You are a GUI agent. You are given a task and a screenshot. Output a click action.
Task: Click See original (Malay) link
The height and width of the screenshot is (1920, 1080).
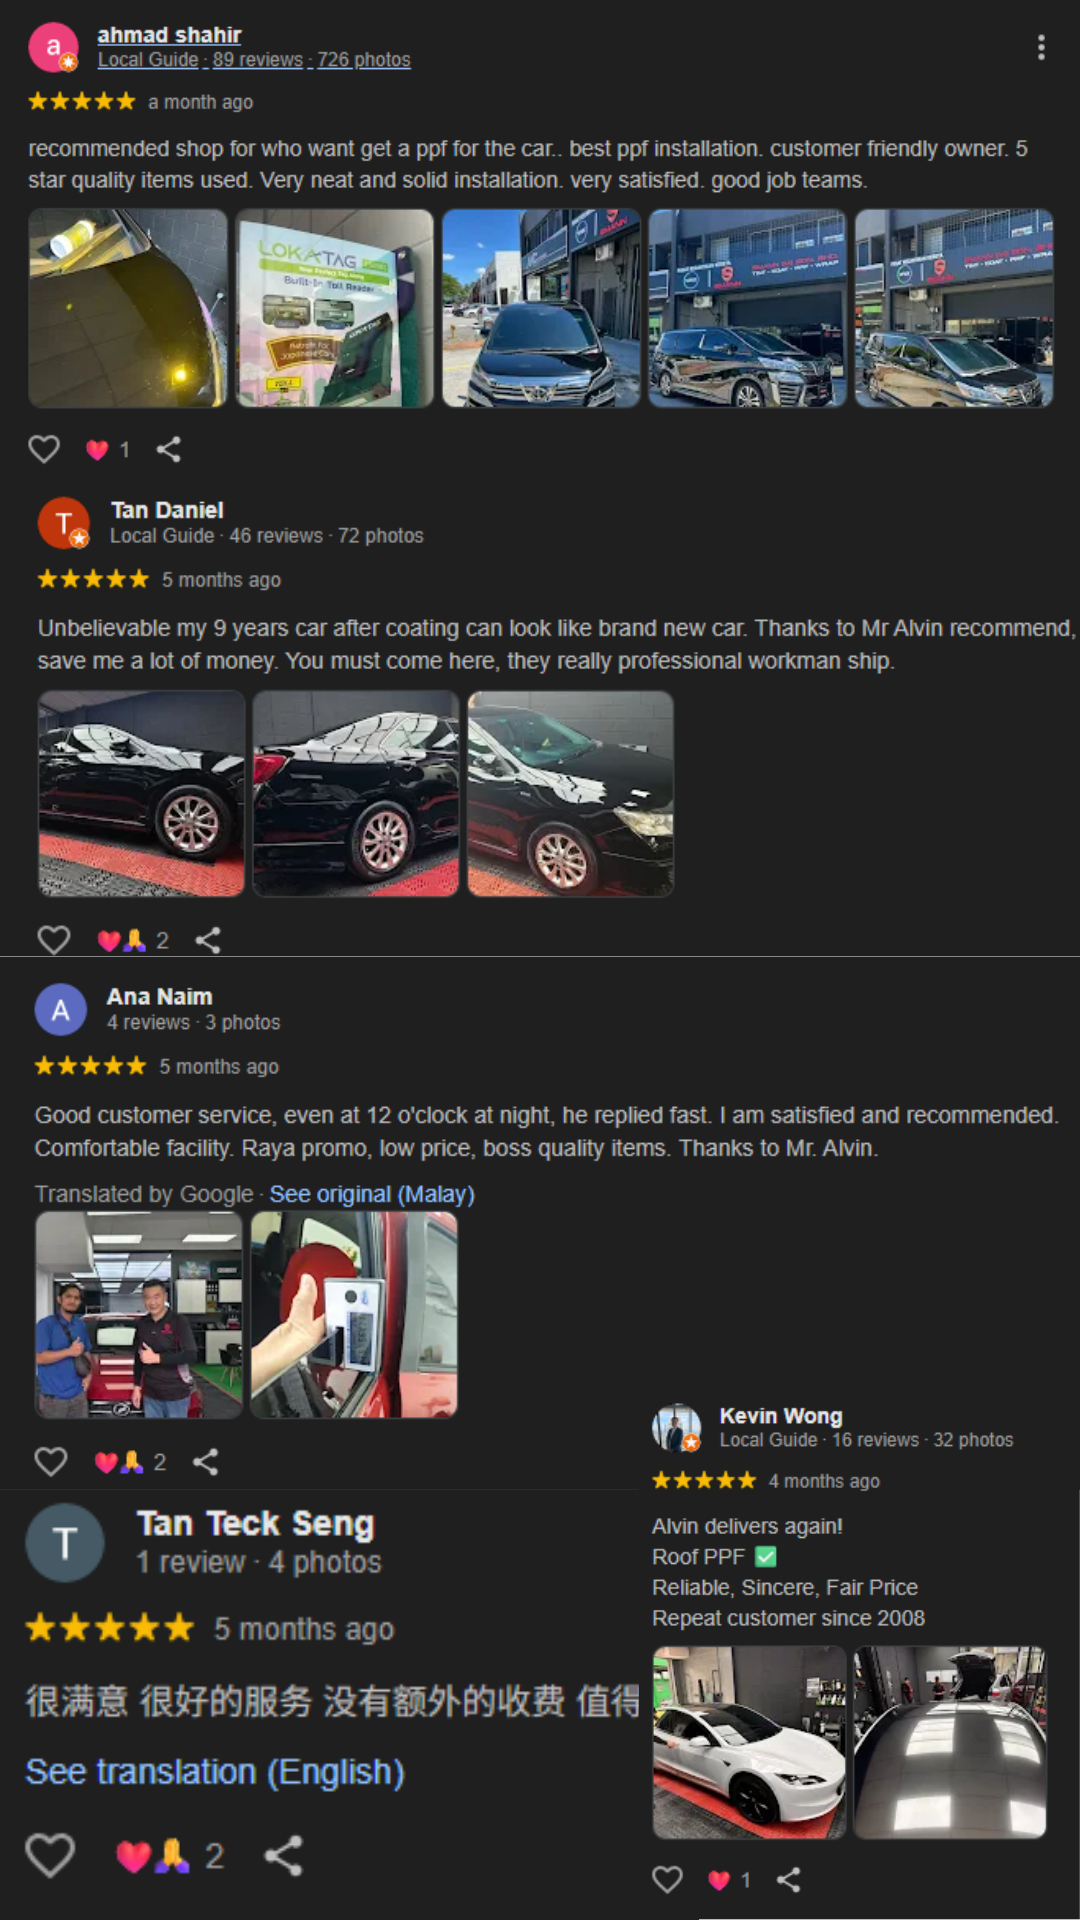click(x=372, y=1194)
